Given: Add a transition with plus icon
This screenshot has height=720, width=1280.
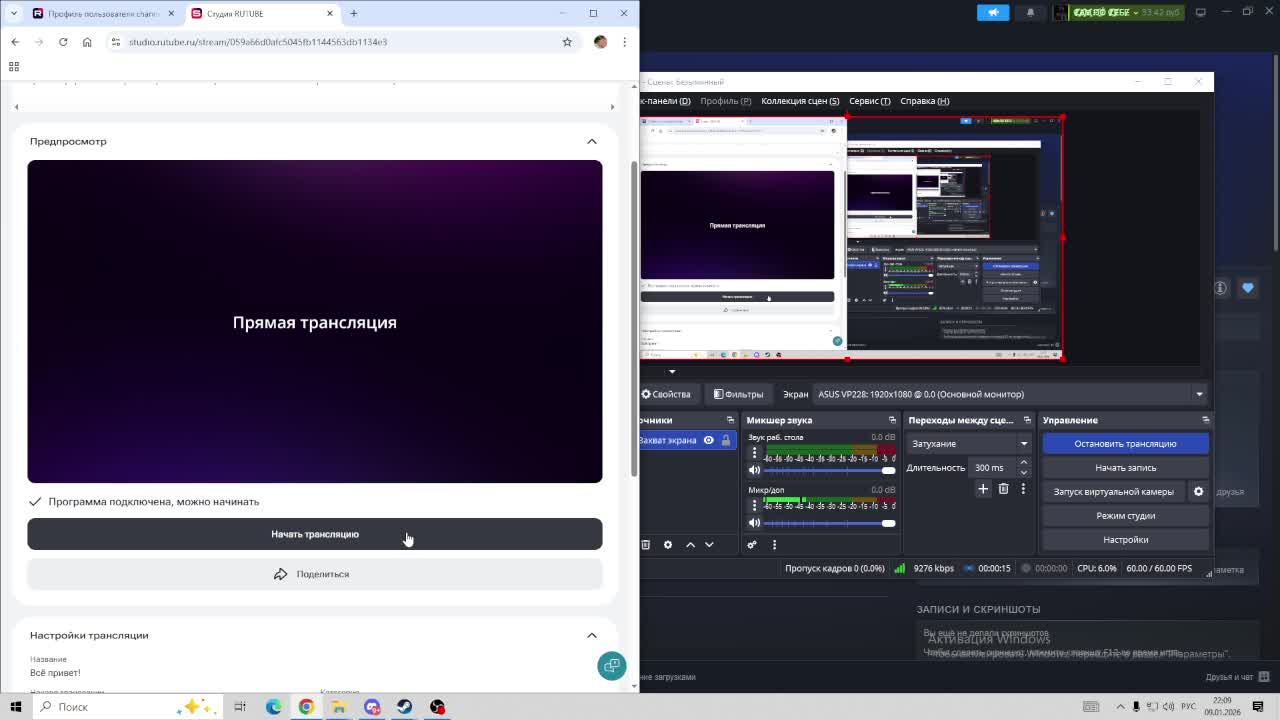Looking at the screenshot, I should (x=983, y=488).
